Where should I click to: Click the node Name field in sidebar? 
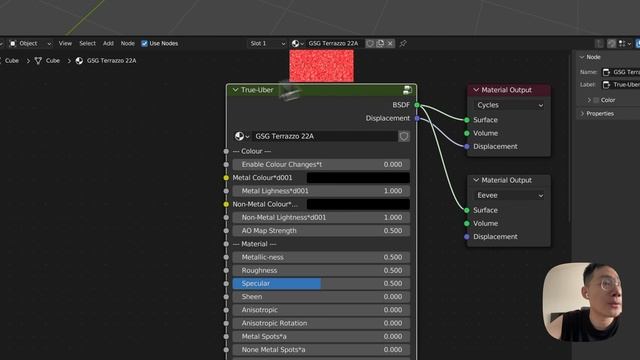point(621,72)
